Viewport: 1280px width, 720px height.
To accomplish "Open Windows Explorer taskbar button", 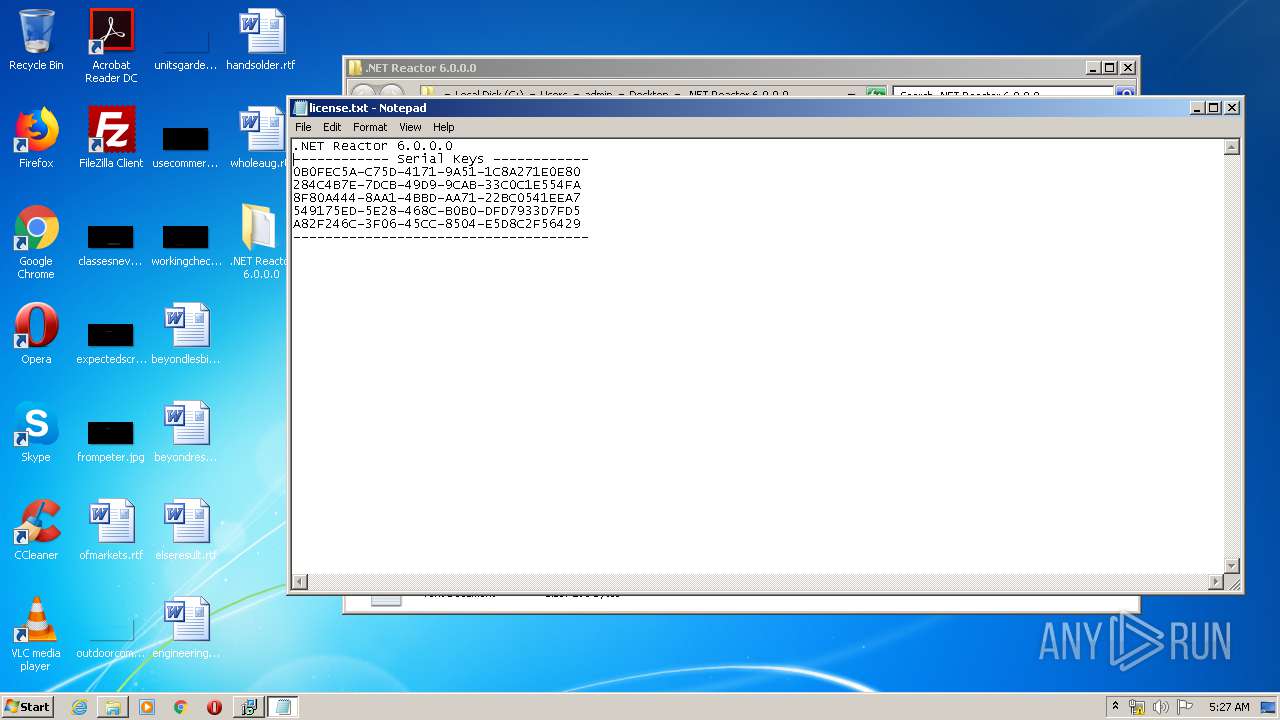I will (113, 707).
